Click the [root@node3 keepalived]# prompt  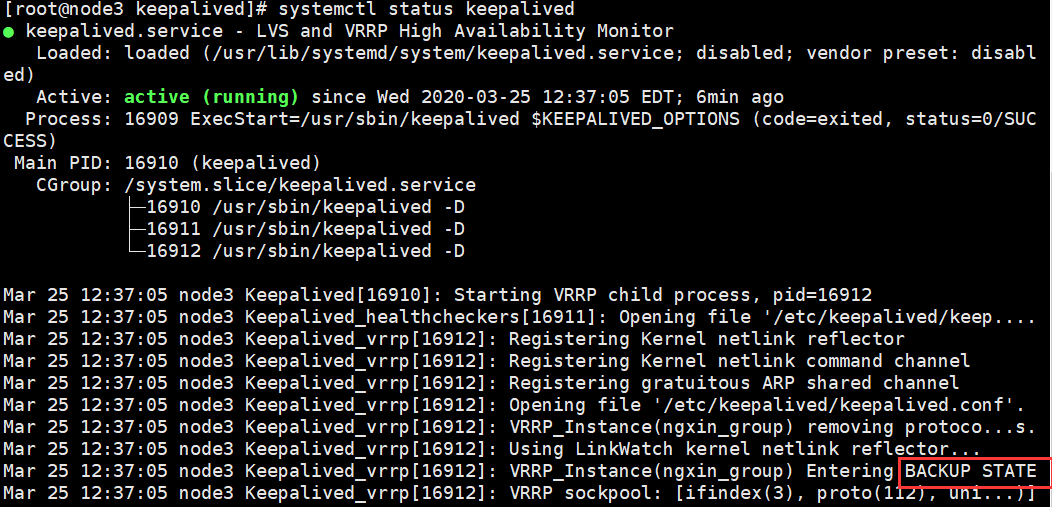pos(136,9)
